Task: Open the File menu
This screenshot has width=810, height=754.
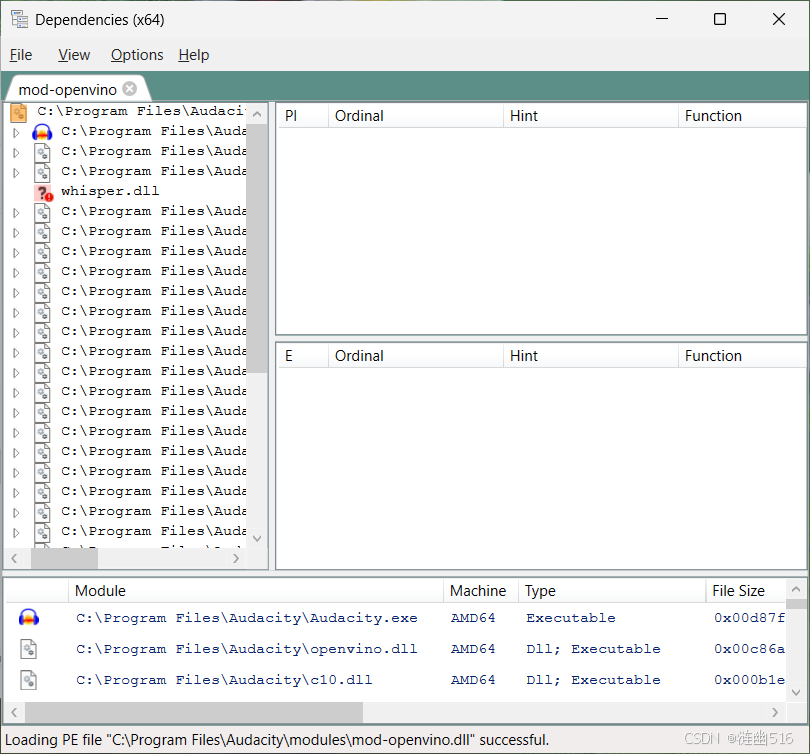Action: tap(21, 55)
